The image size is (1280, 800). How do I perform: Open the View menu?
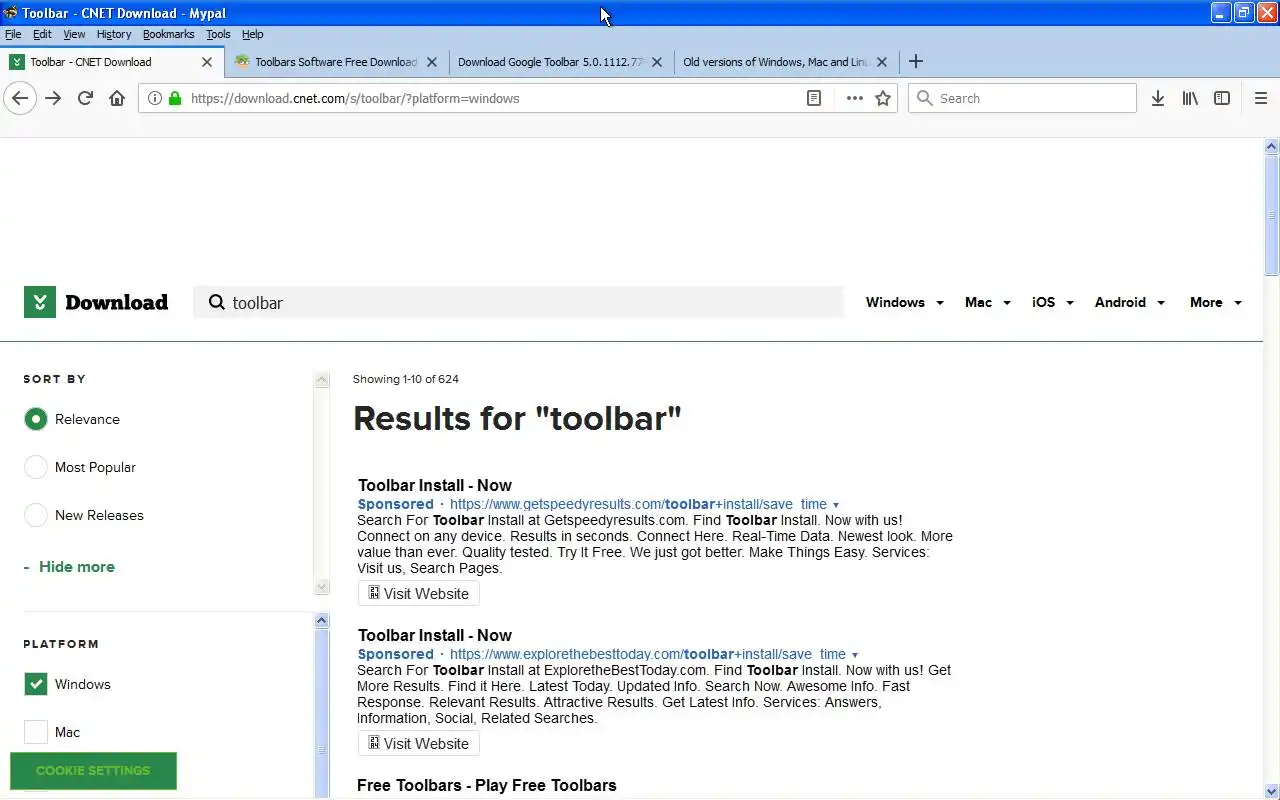[74, 34]
